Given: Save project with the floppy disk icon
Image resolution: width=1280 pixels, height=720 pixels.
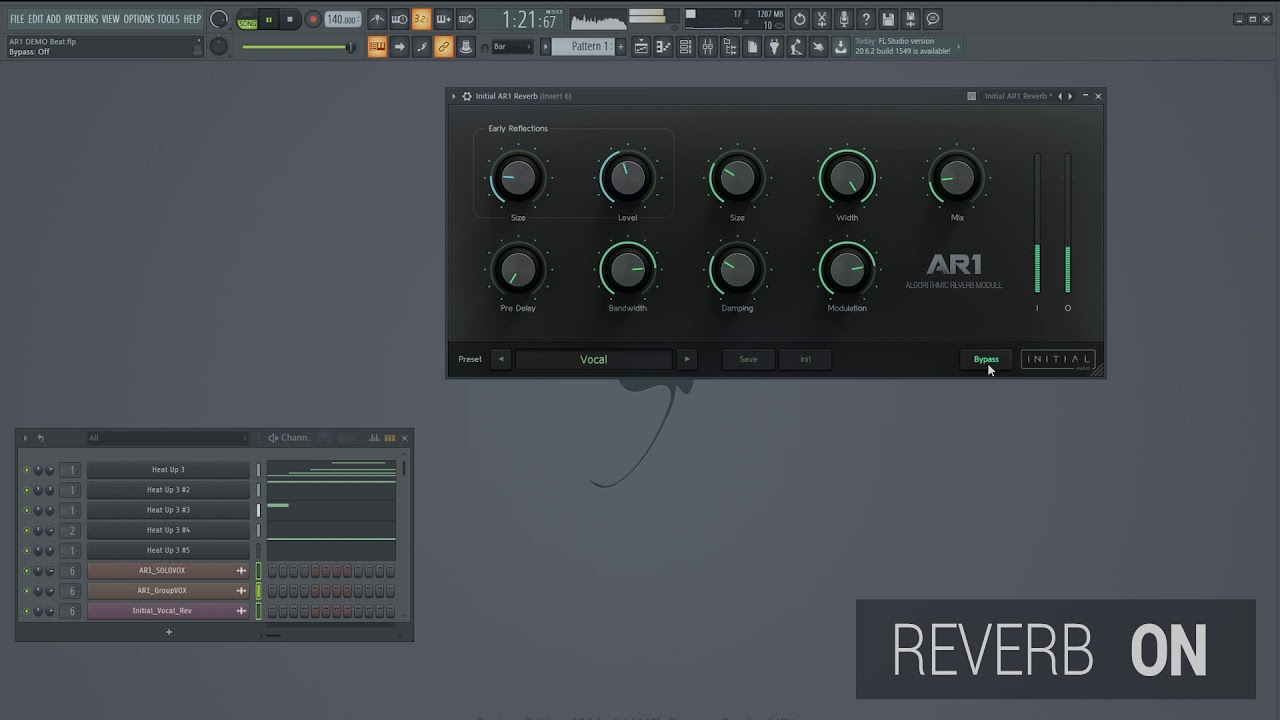Looking at the screenshot, I should click(888, 19).
